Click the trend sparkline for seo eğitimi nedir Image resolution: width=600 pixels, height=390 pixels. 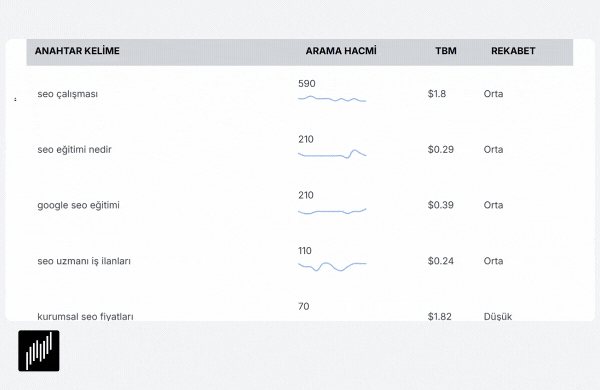(332, 154)
